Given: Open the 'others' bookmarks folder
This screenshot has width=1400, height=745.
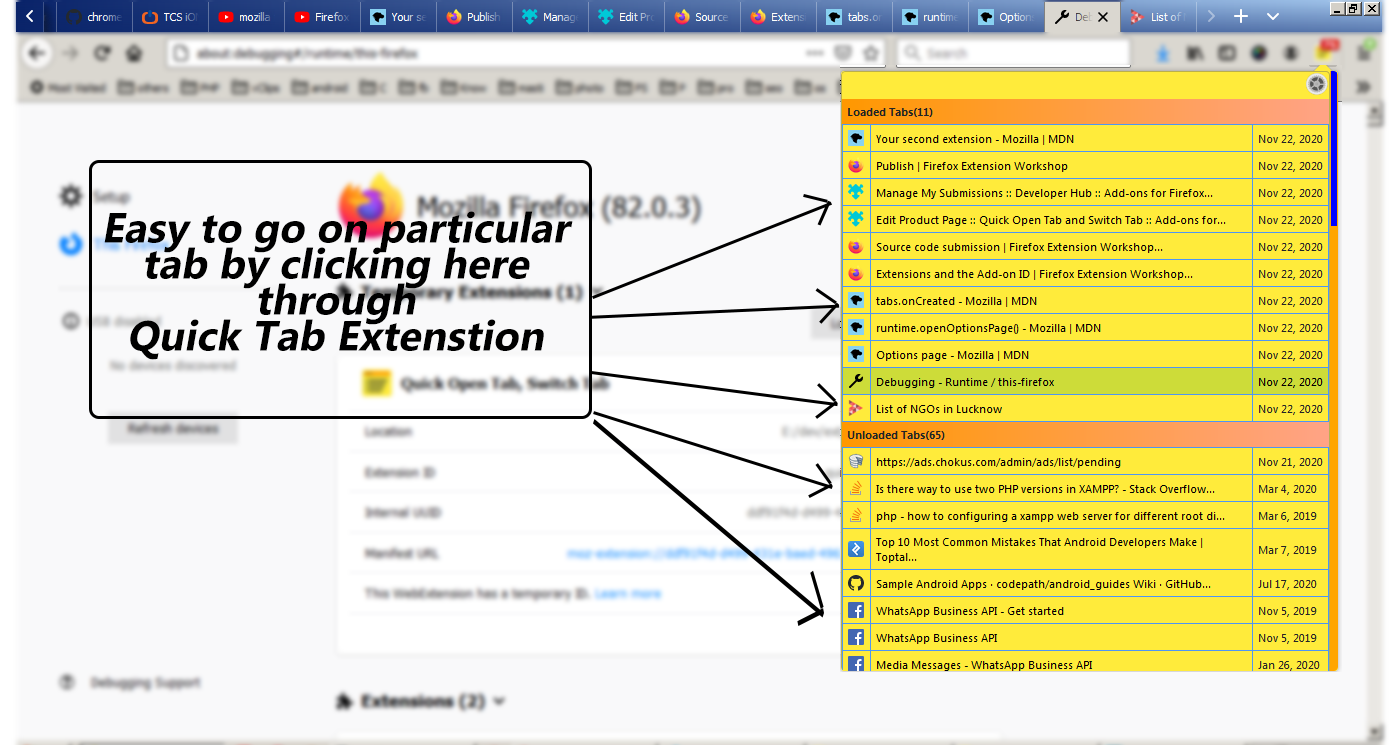Looking at the screenshot, I should click(145, 88).
